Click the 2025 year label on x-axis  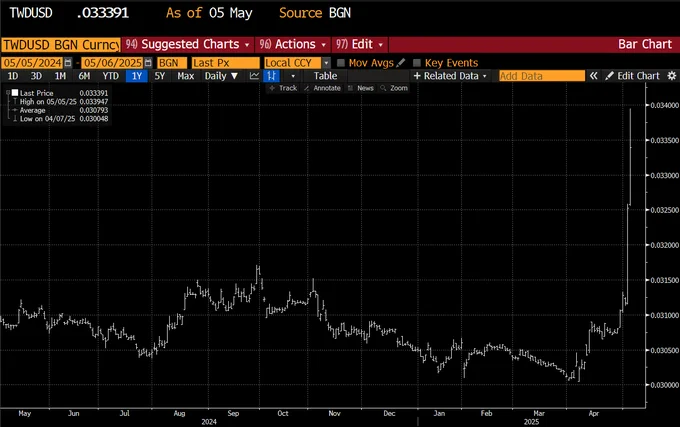[531, 422]
